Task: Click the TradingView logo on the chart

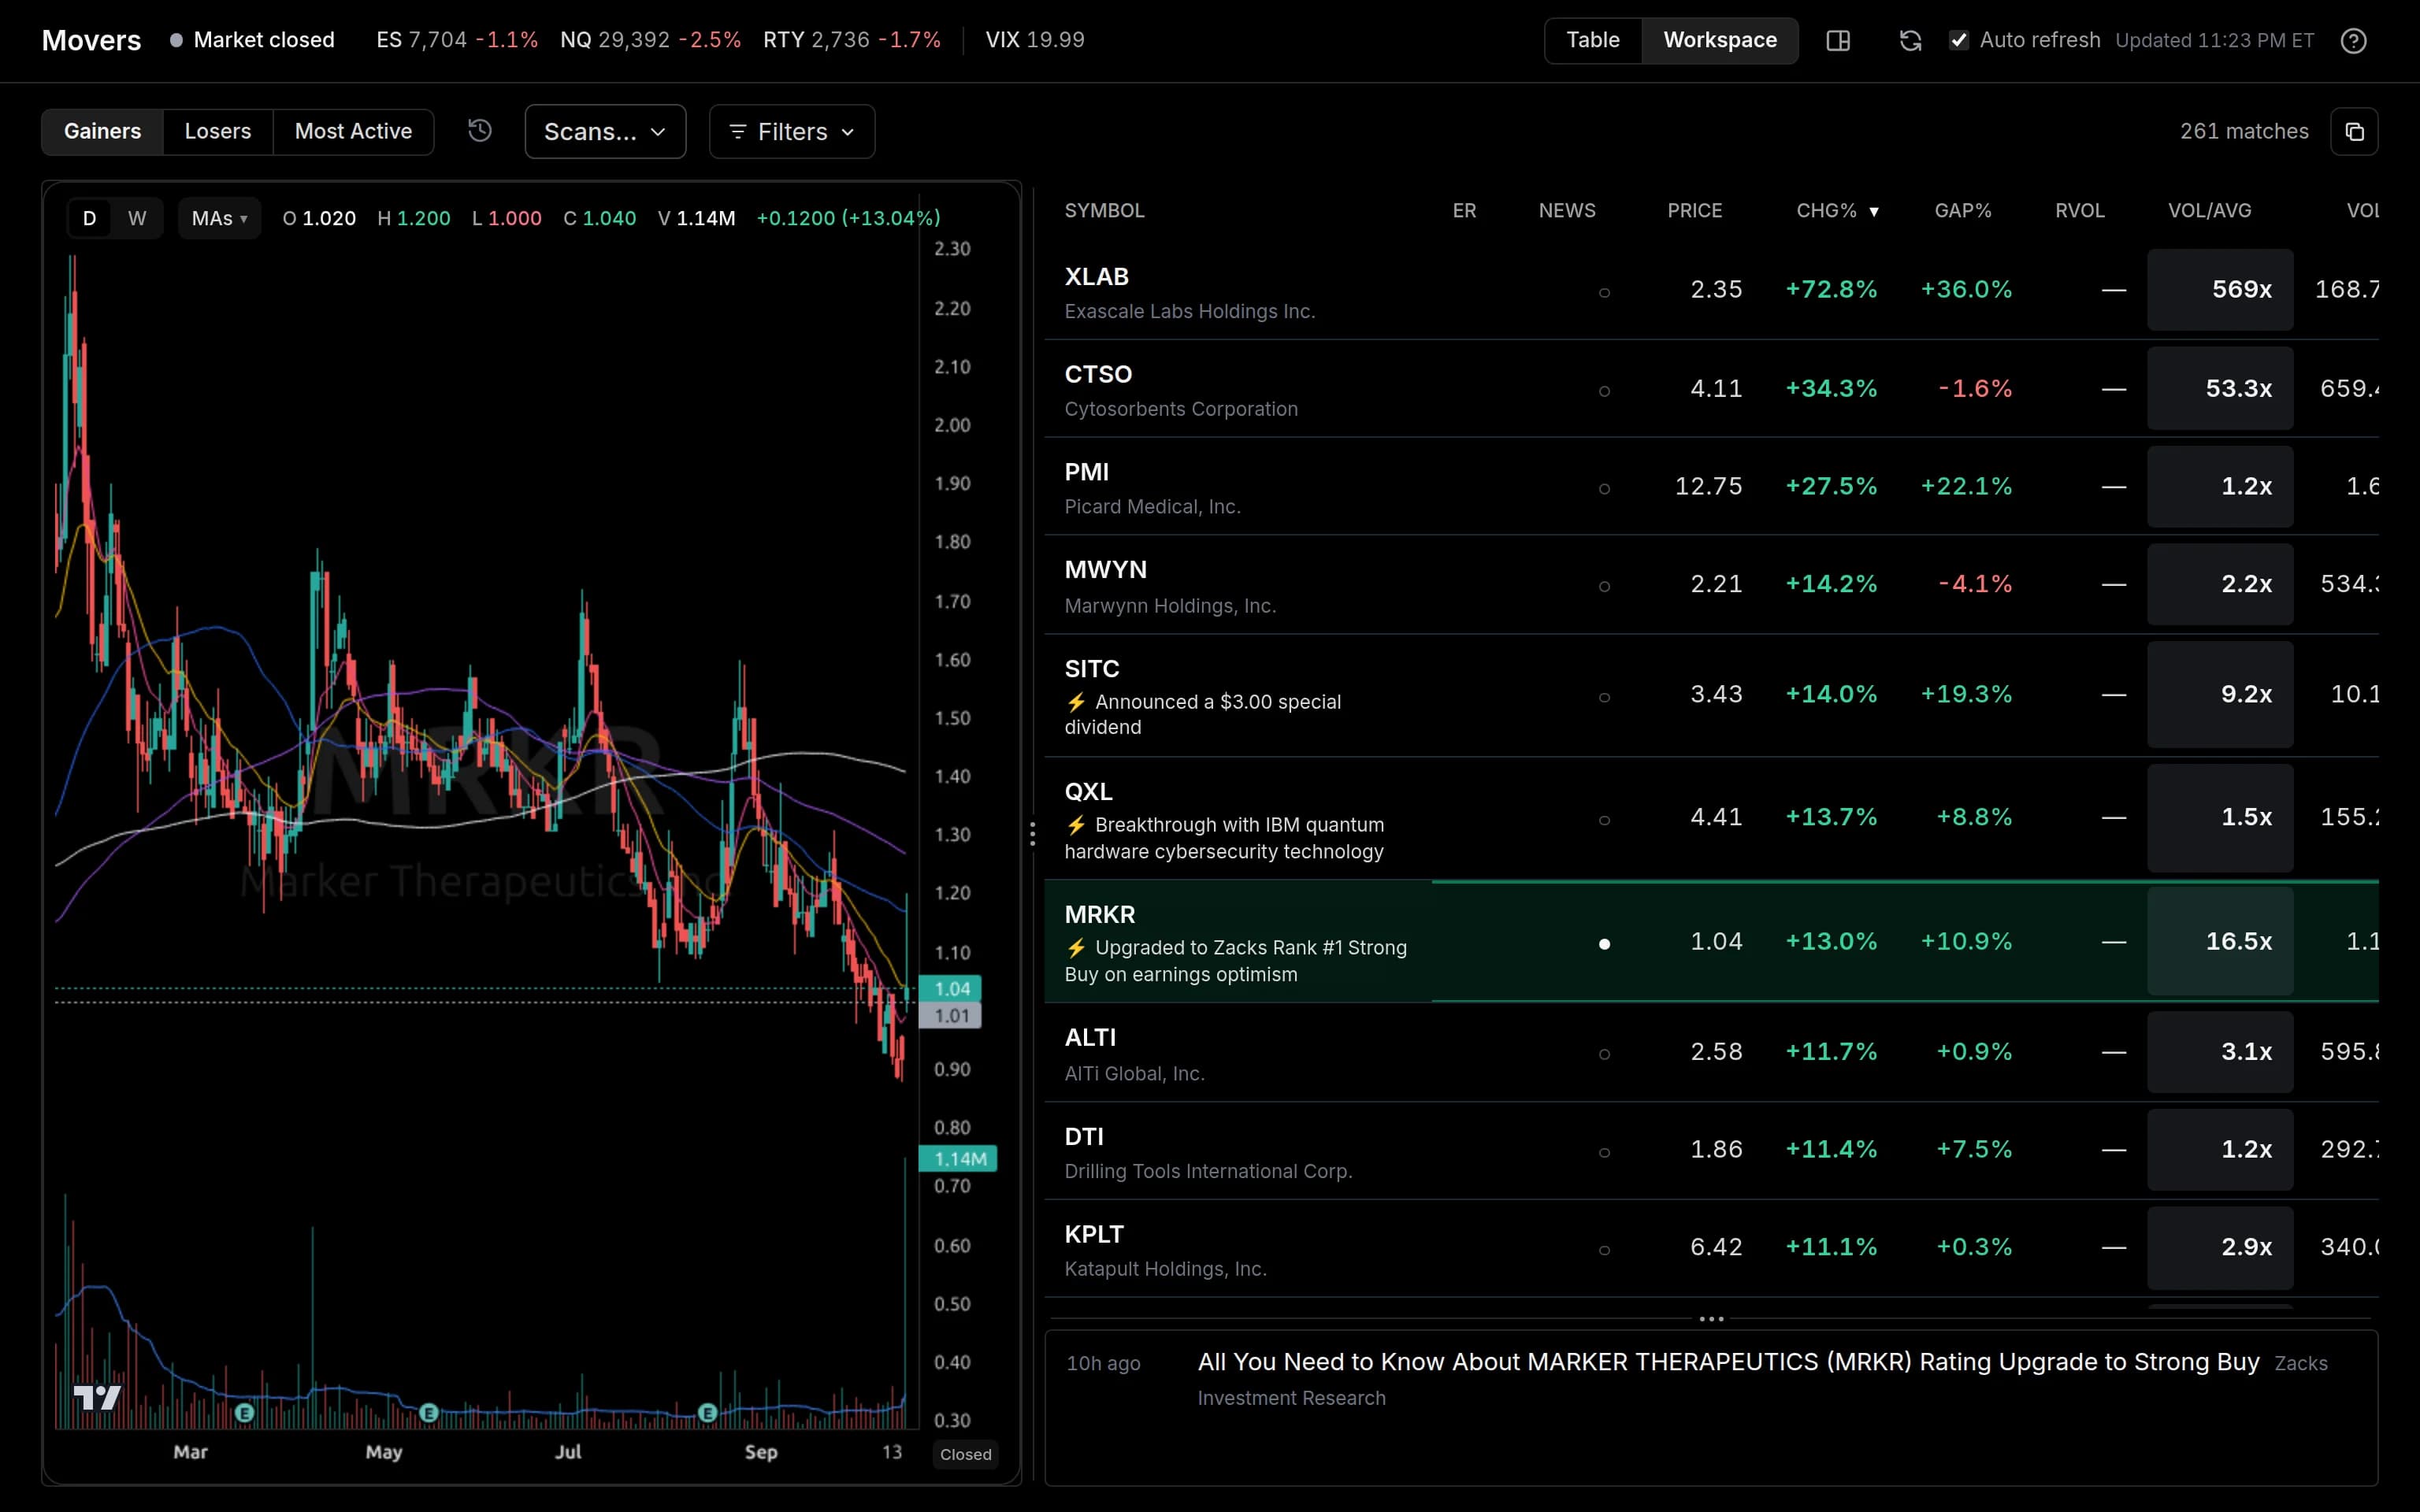Action: [97, 1397]
